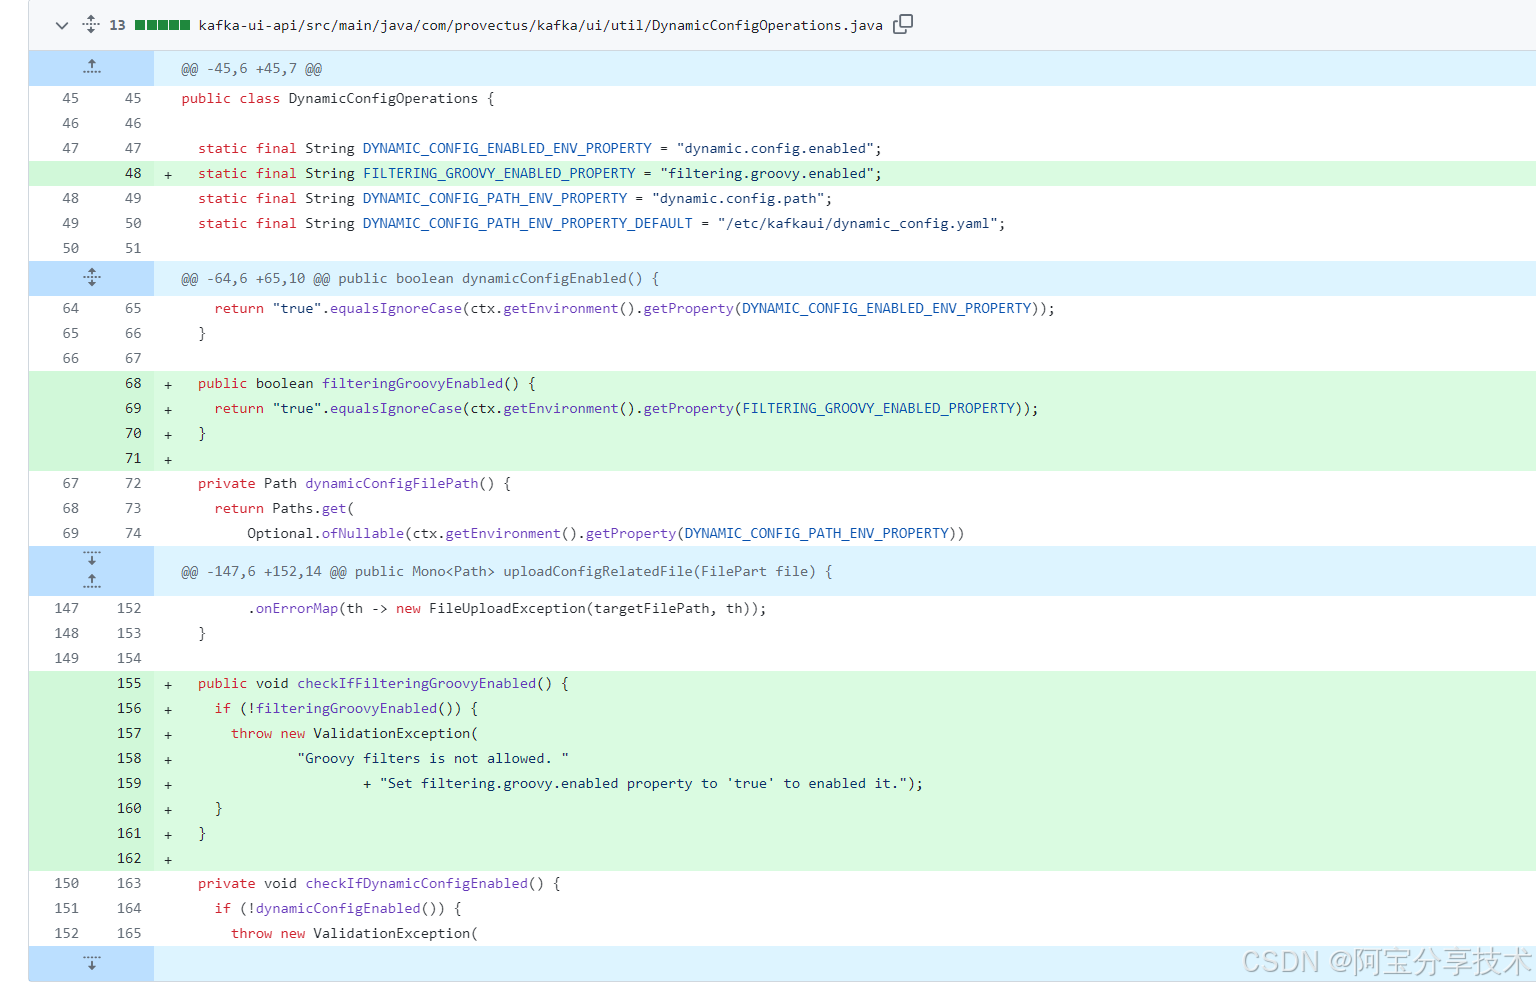The width and height of the screenshot is (1536, 988).
Task: Click DYNAMIC_CONFIG_PATH_ENV_PROPERTY_DEFAULT constant
Action: tap(528, 223)
